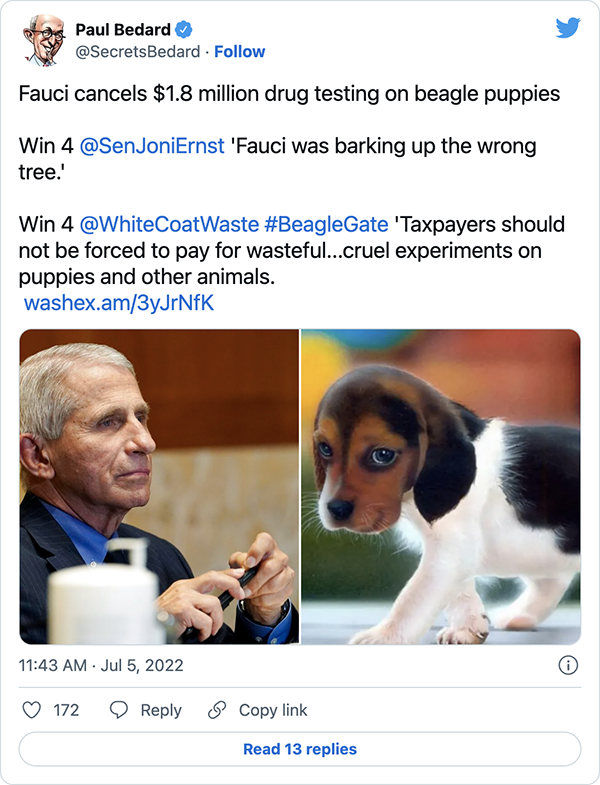Click the 172 likes count
The width and height of the screenshot is (600, 785).
tap(66, 710)
